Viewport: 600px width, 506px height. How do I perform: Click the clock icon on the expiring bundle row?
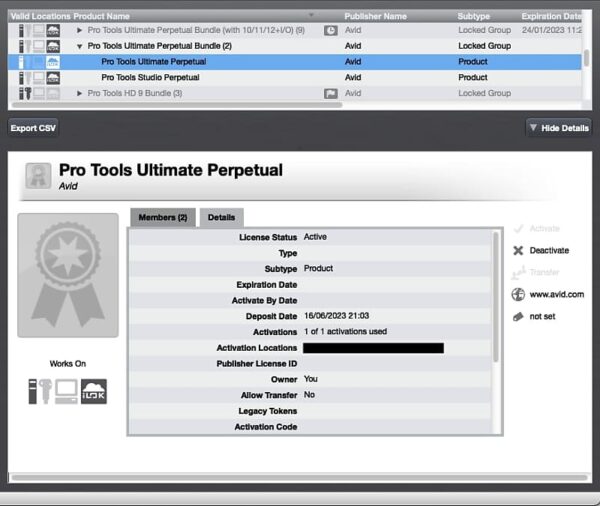coord(331,31)
